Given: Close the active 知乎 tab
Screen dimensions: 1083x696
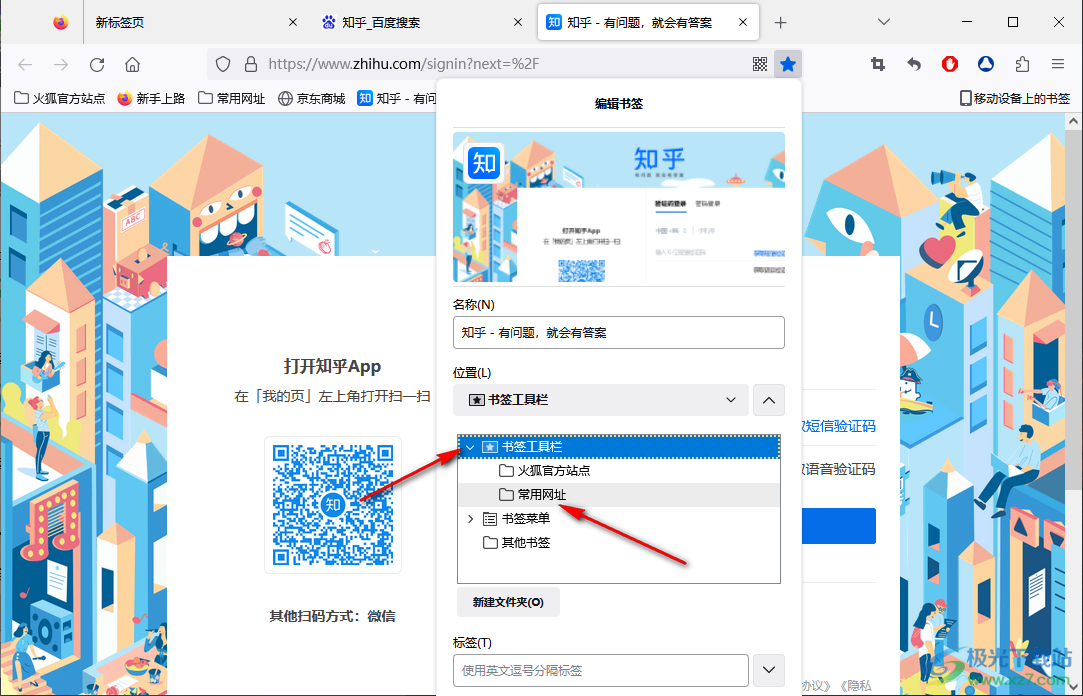Looking at the screenshot, I should click(742, 23).
